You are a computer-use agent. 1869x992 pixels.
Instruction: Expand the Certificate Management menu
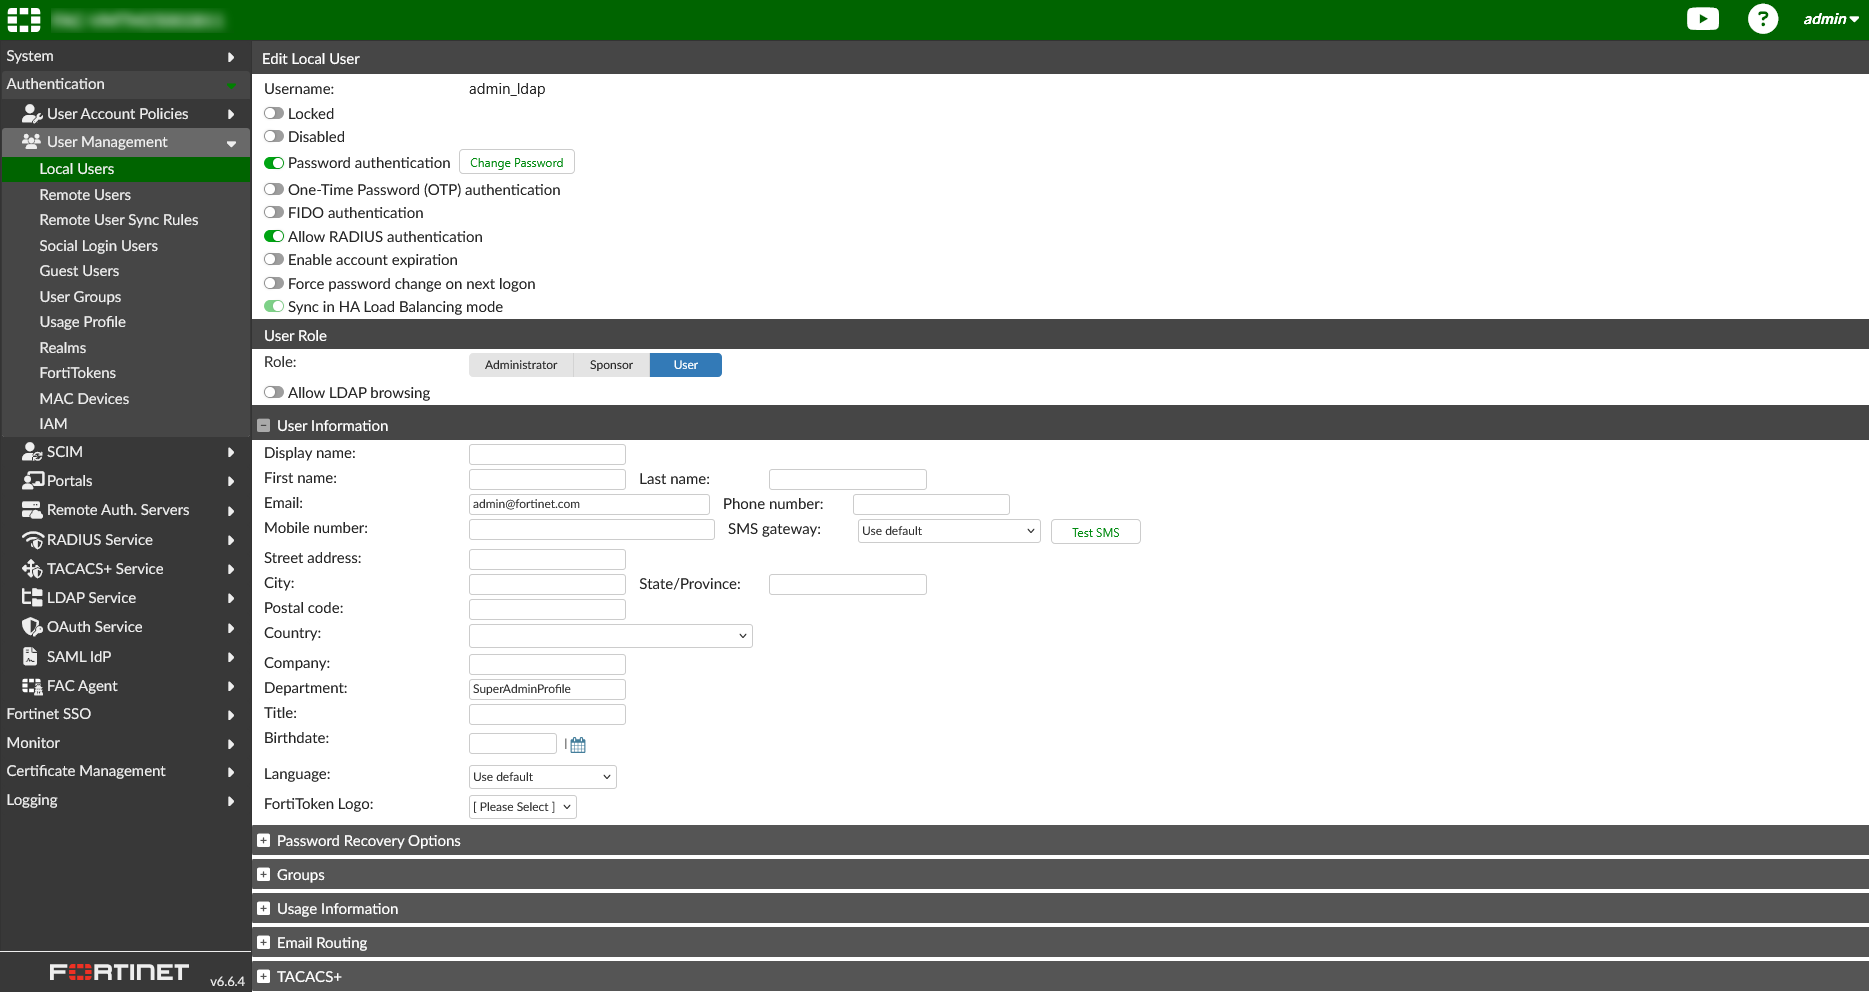(125, 771)
